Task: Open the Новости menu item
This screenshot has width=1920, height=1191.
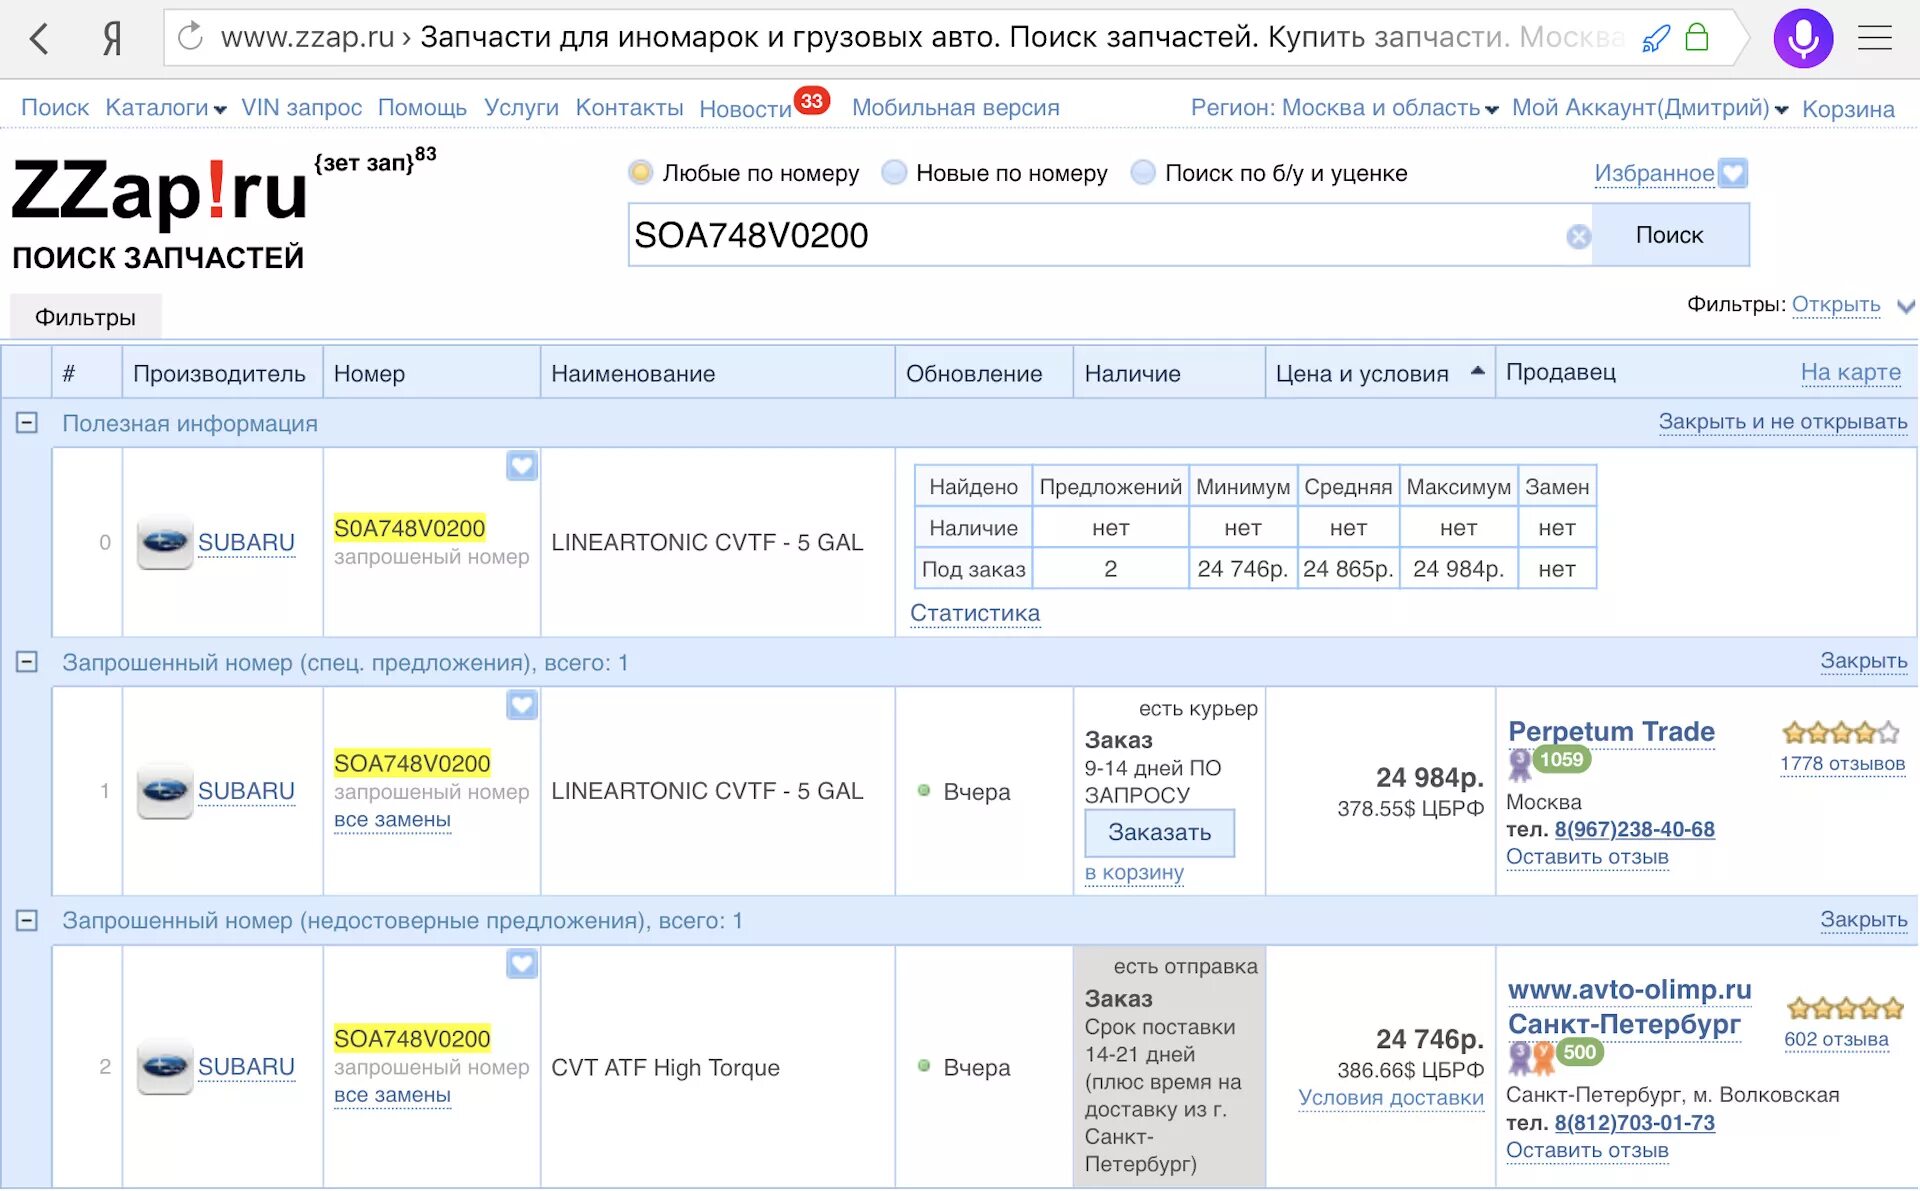Action: (745, 109)
